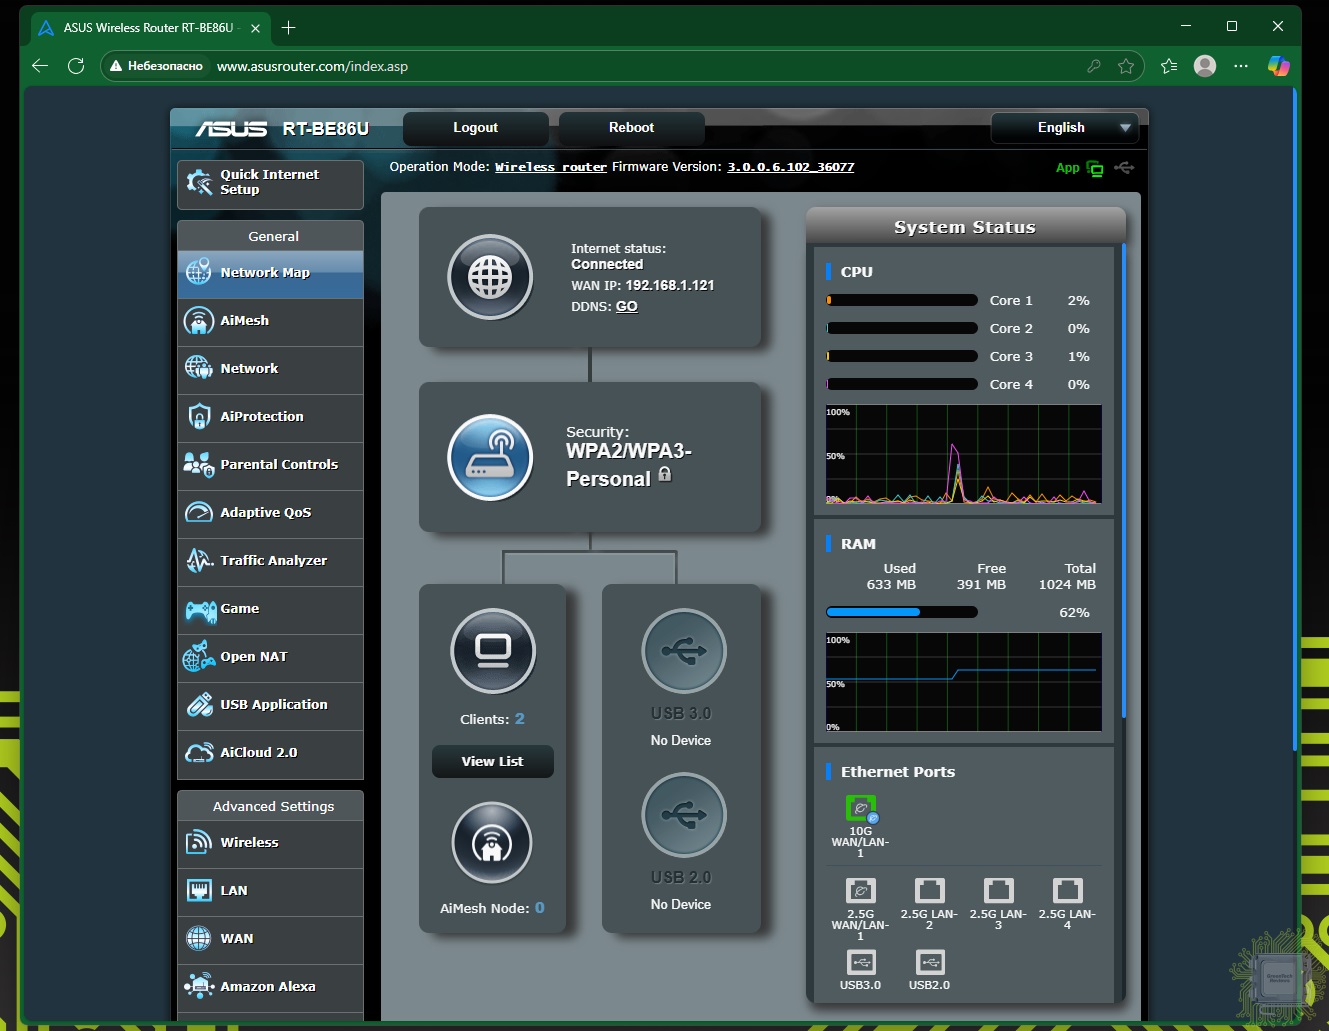Image resolution: width=1329 pixels, height=1031 pixels.
Task: Click the Logout button
Action: point(475,128)
